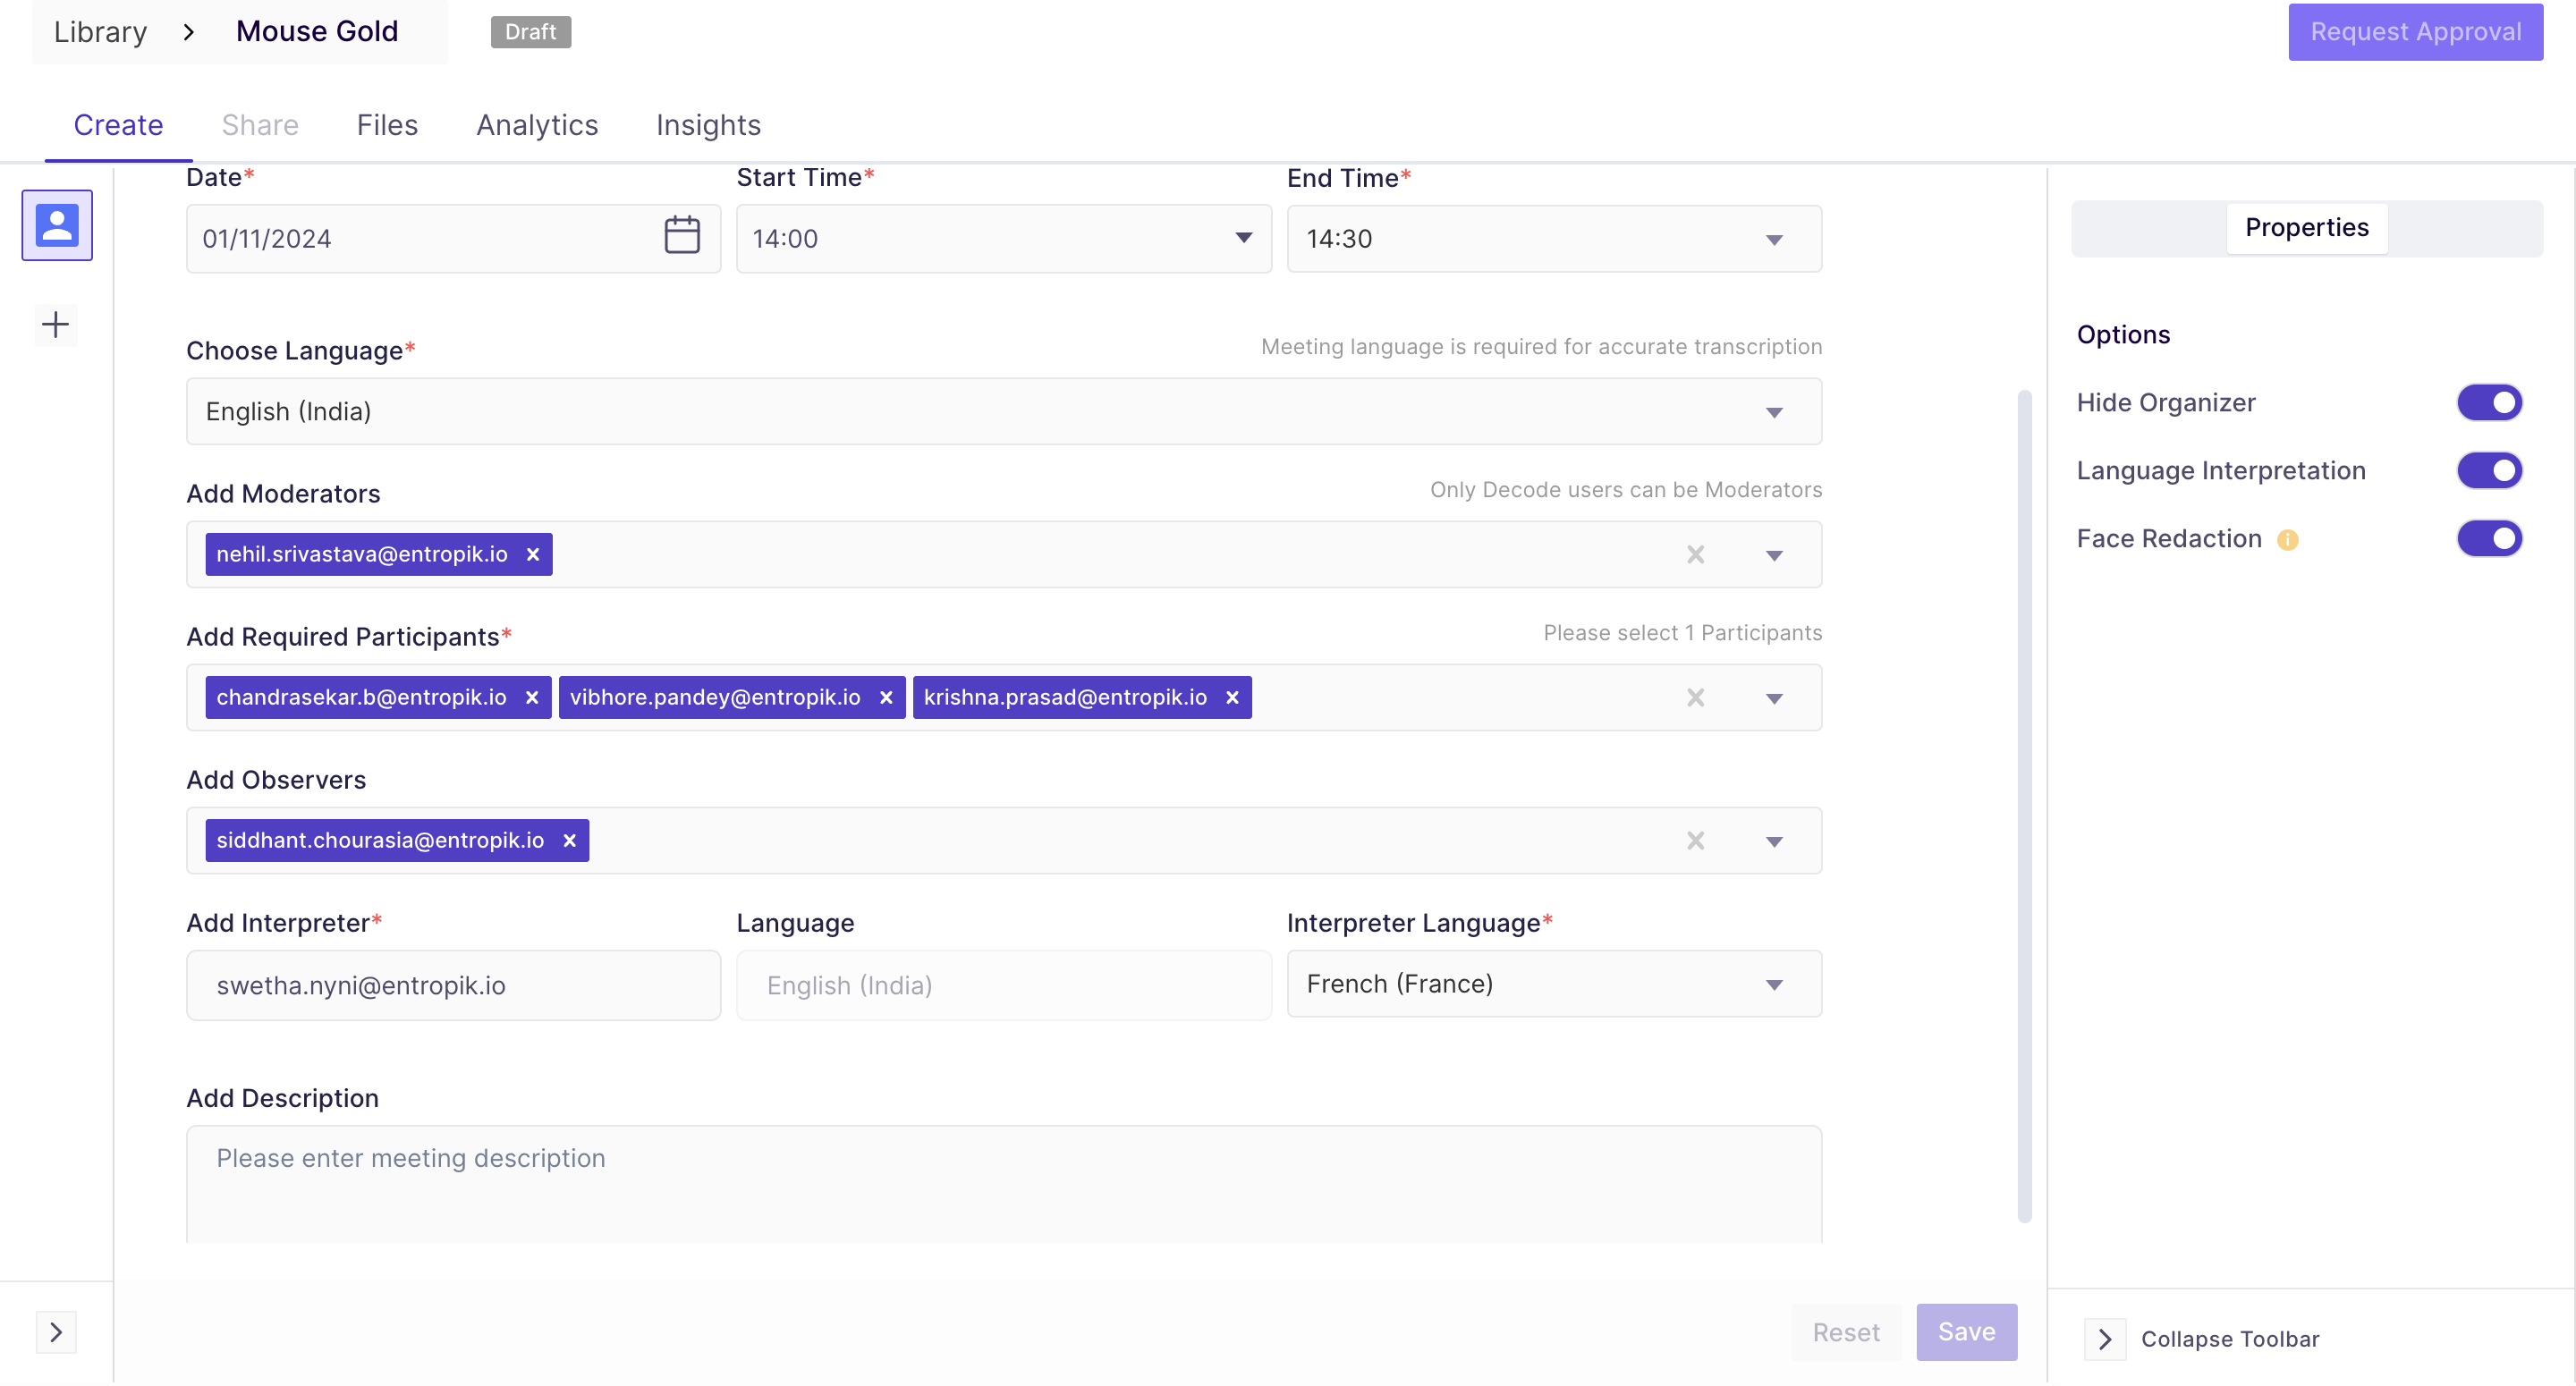Toggle Hide Organizer switch

pyautogui.click(x=2489, y=403)
